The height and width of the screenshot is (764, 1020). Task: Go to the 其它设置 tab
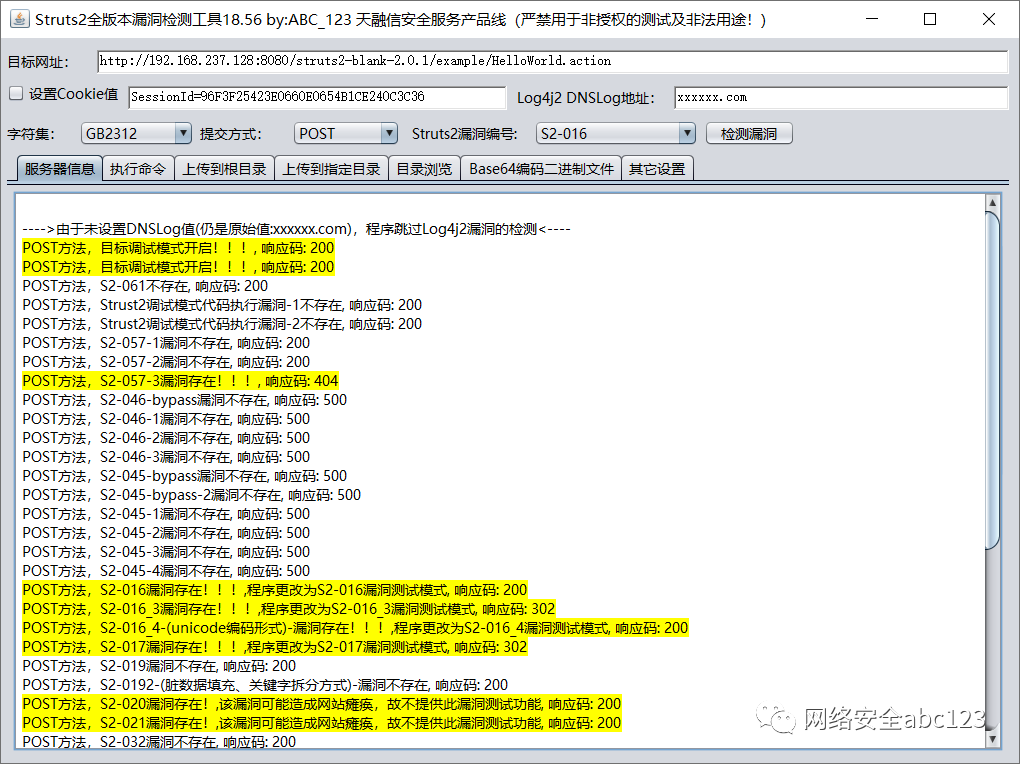[x=657, y=169]
